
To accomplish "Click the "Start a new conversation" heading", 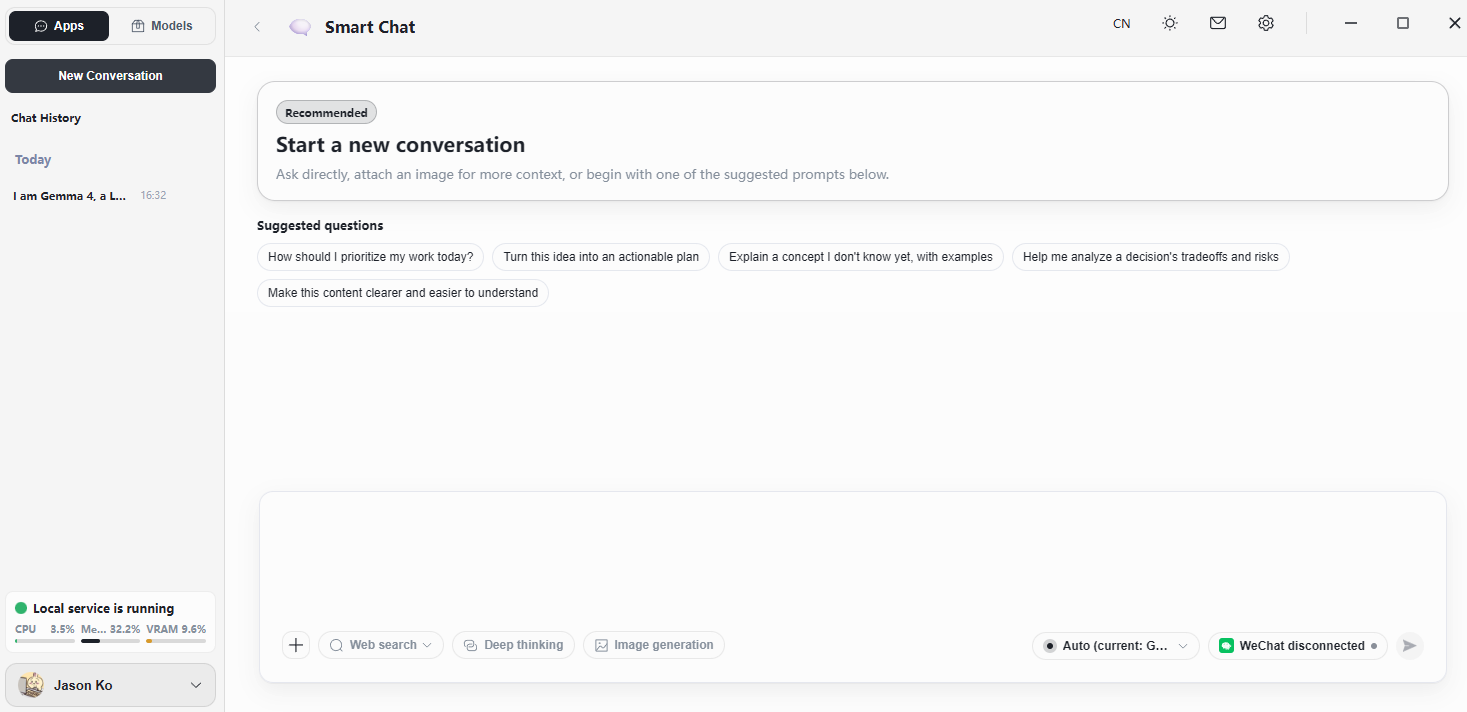I will tap(400, 145).
